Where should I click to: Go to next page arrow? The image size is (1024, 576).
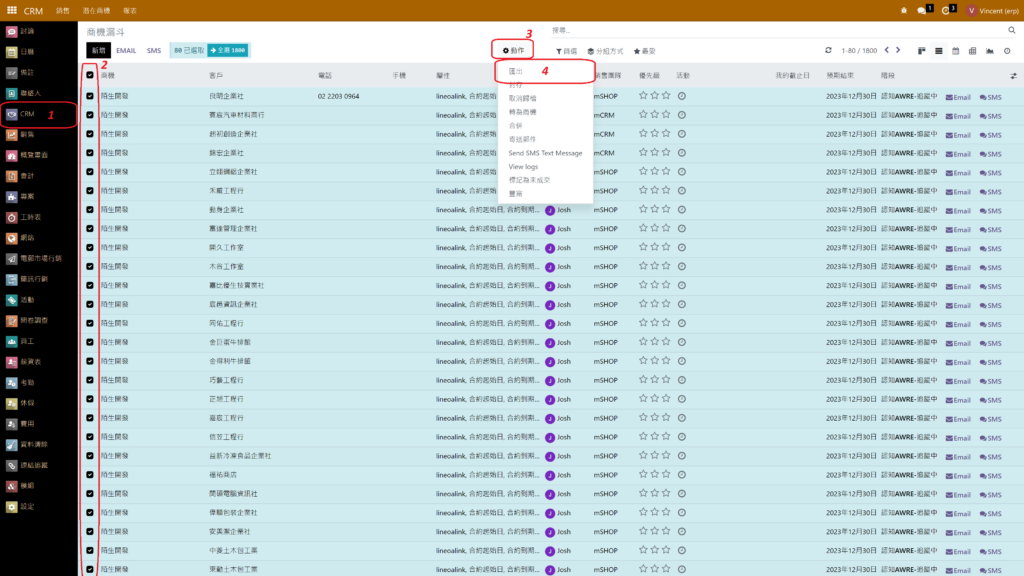point(898,50)
